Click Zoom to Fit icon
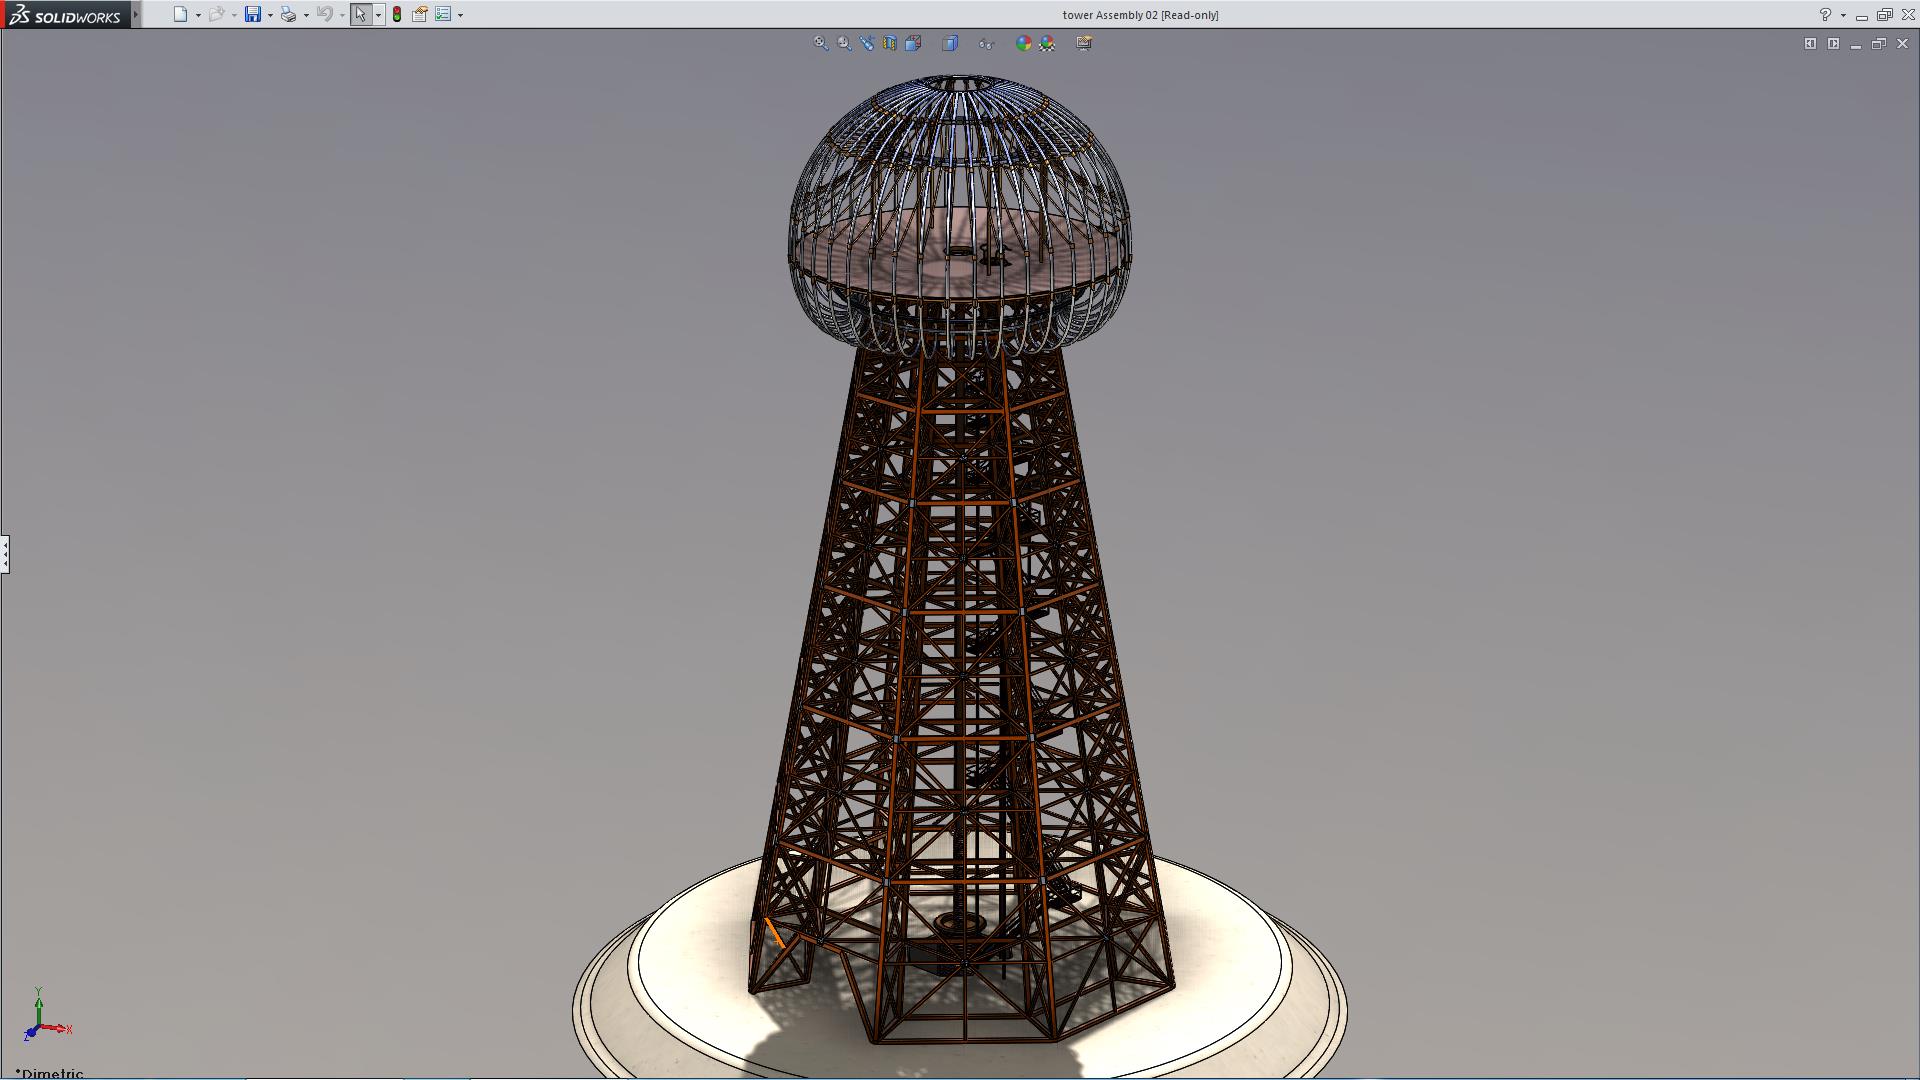This screenshot has width=1920, height=1080. click(x=821, y=43)
